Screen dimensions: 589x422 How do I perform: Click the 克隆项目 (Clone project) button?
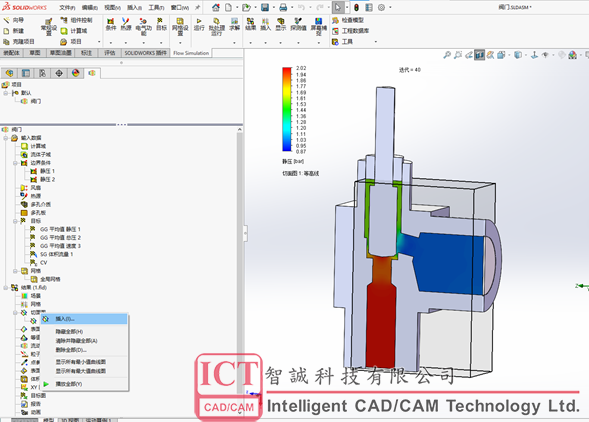click(19, 41)
